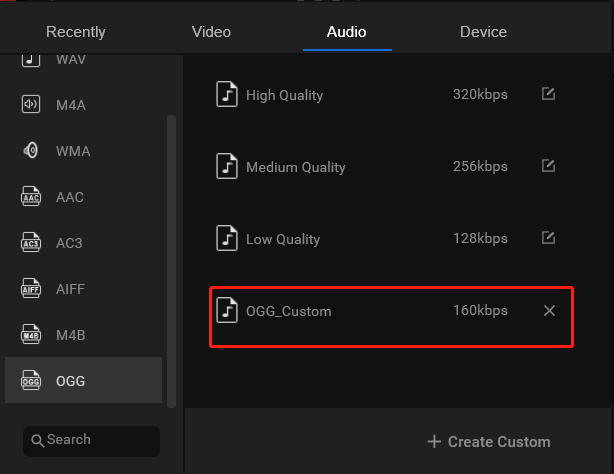Click the WMA speaker icon
The width and height of the screenshot is (614, 474).
(x=31, y=150)
